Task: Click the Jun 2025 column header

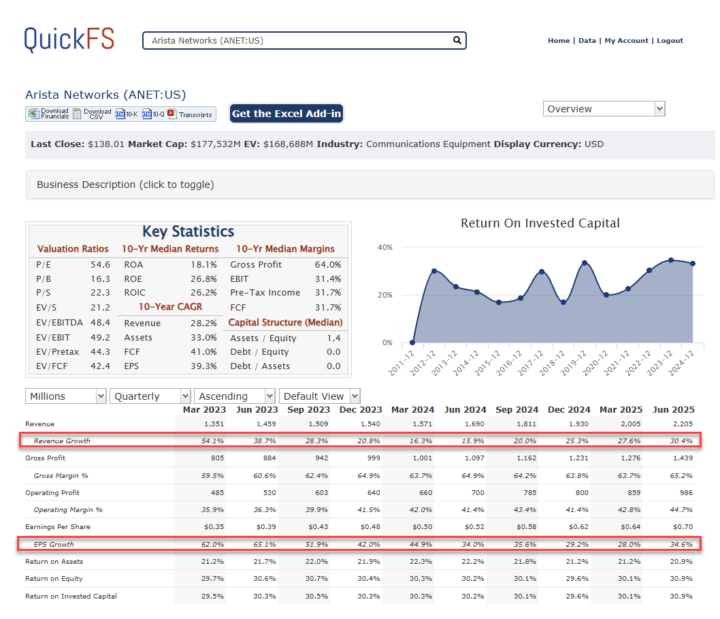Action: (x=674, y=410)
